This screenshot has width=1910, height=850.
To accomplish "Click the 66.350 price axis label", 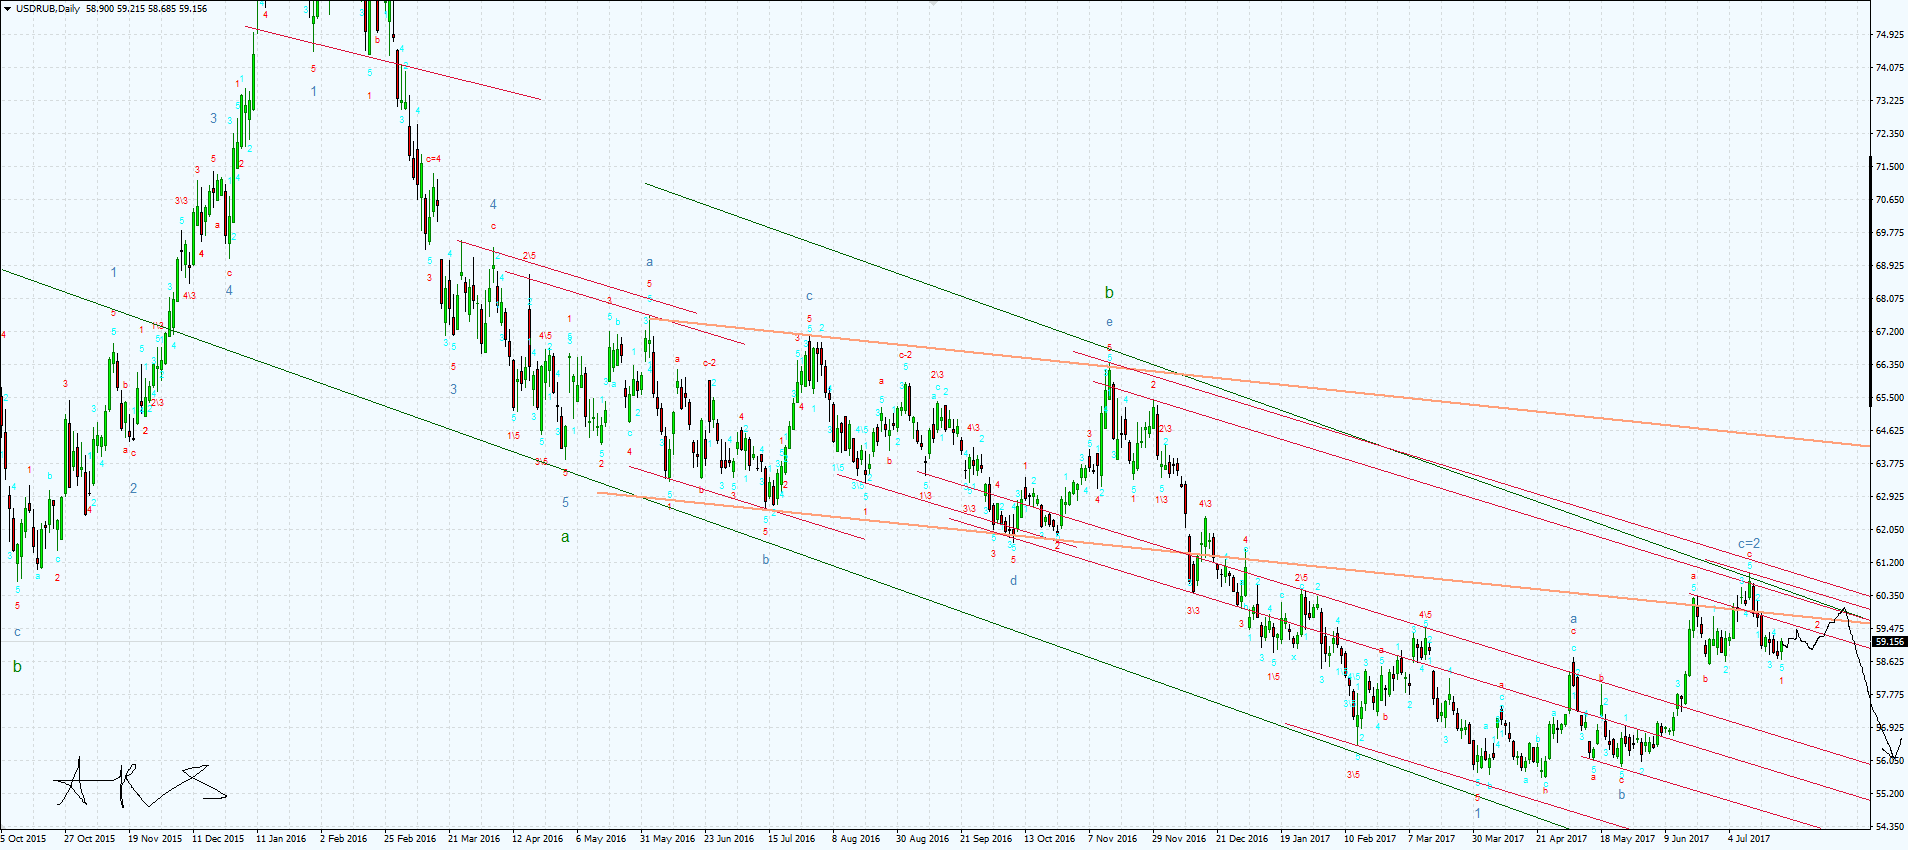I will point(1890,365).
